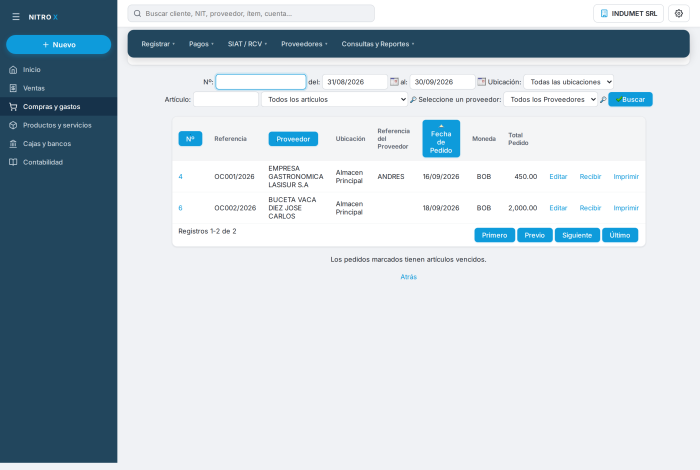Open the SIAT / RCV menu
700x470 pixels.
coord(247,44)
